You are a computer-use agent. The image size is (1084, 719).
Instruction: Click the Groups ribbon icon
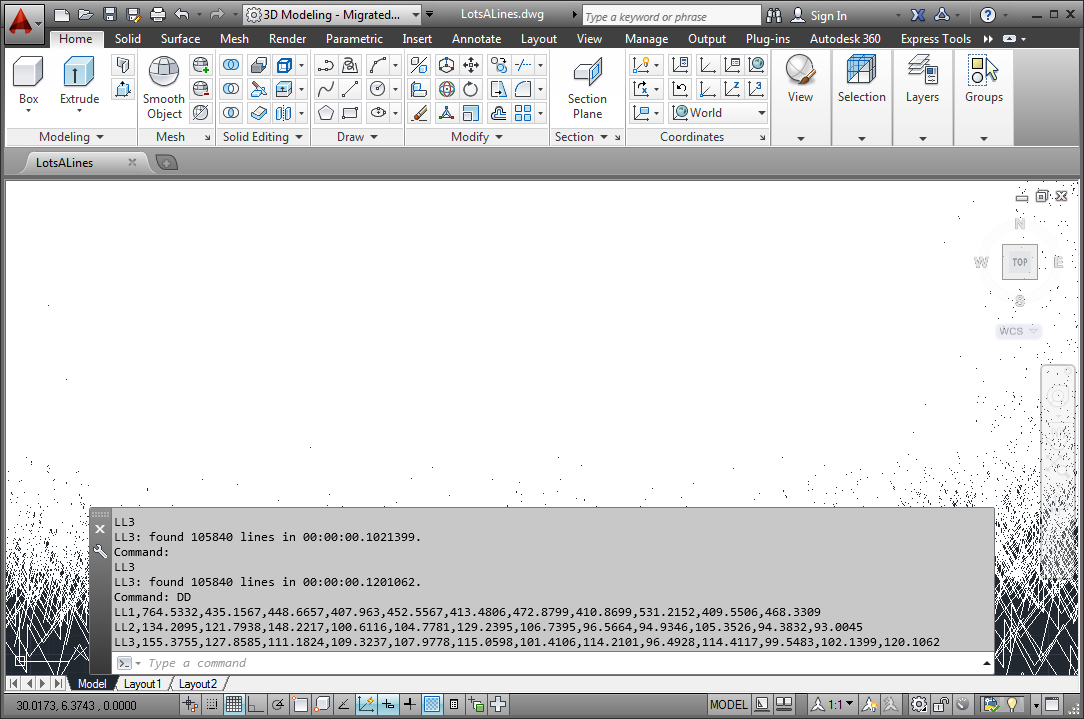(x=983, y=80)
